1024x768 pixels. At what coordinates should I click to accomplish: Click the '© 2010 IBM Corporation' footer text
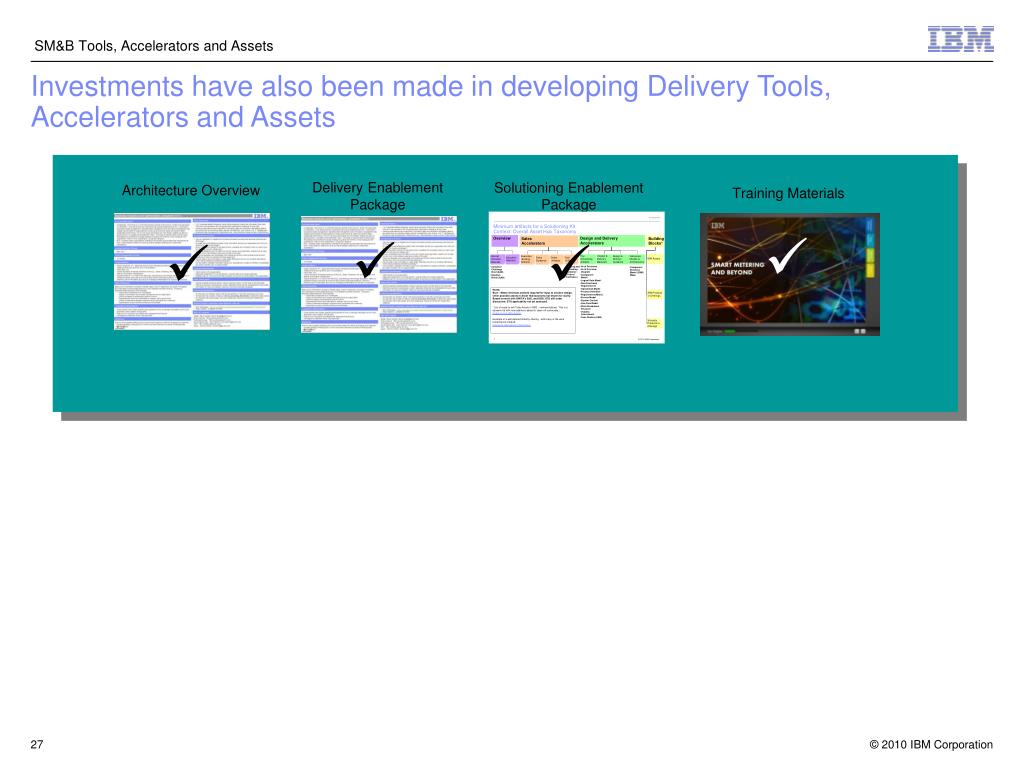pyautogui.click(x=931, y=744)
